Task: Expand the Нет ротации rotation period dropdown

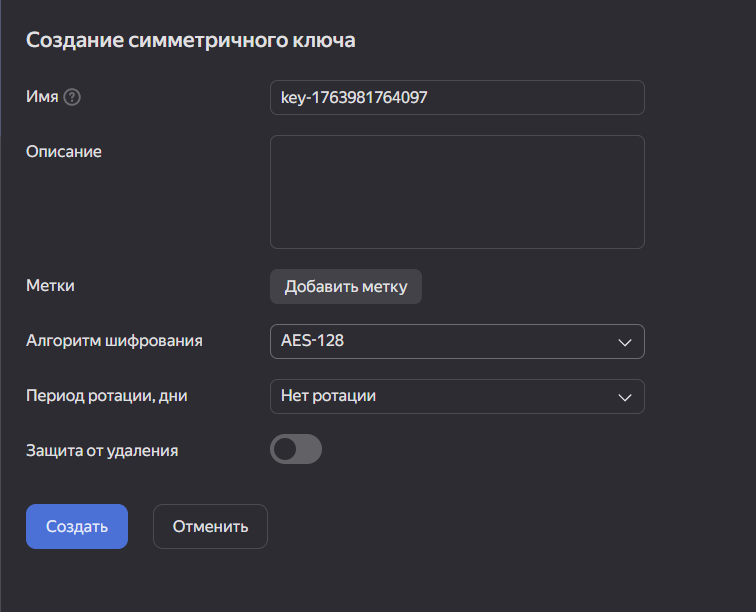Action: point(456,396)
